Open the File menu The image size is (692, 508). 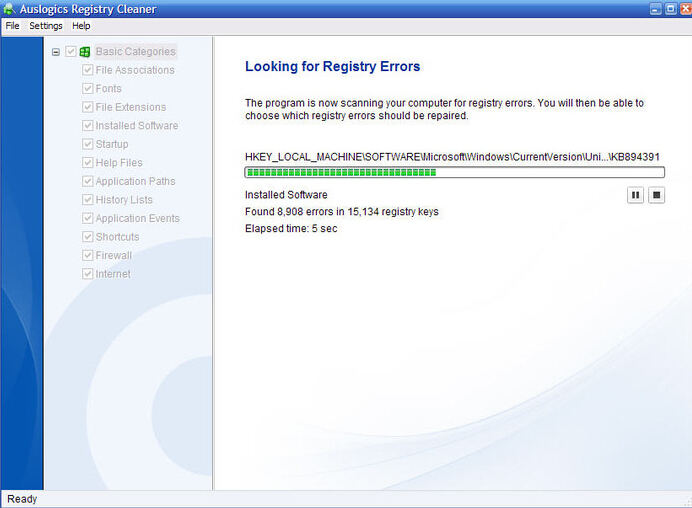[x=12, y=26]
